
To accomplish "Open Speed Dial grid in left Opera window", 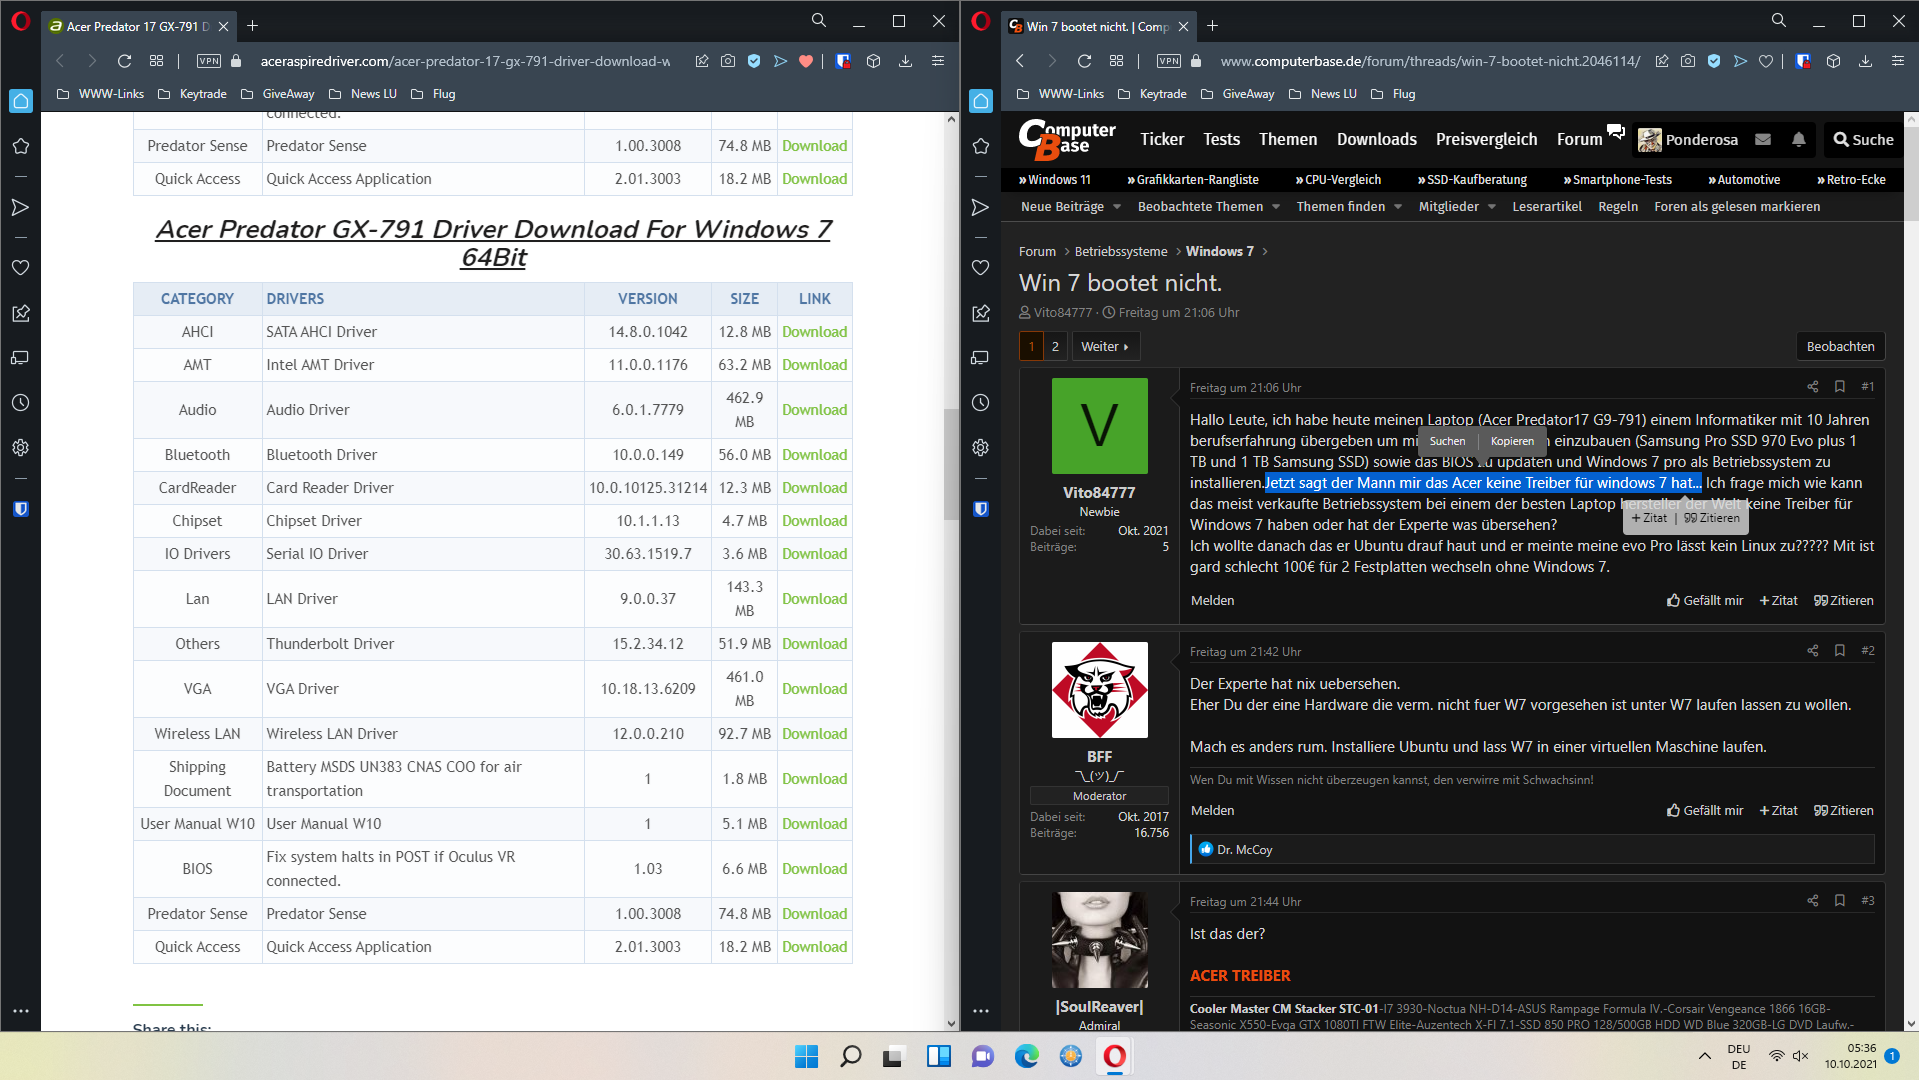I will coord(156,61).
